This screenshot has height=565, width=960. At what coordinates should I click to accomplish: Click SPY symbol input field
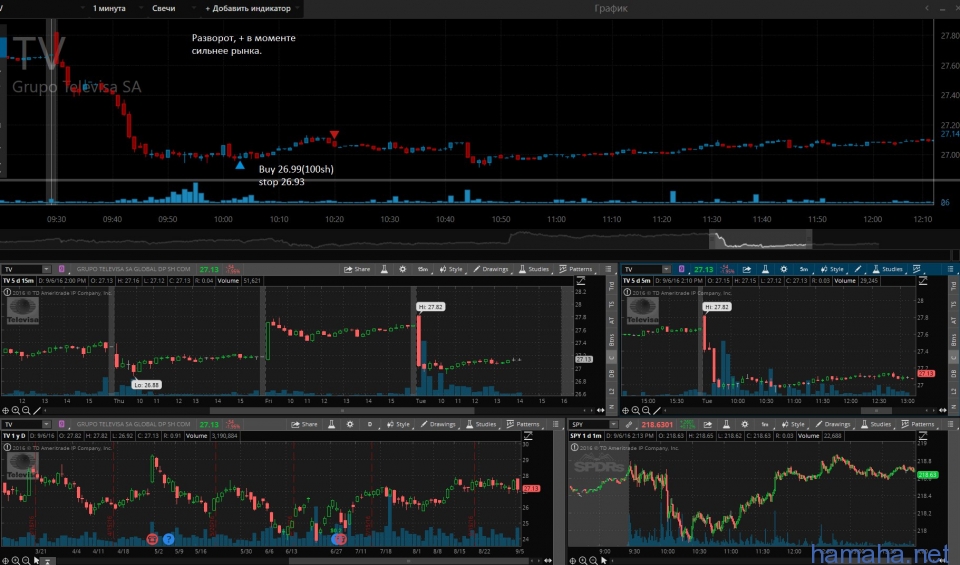click(x=590, y=424)
